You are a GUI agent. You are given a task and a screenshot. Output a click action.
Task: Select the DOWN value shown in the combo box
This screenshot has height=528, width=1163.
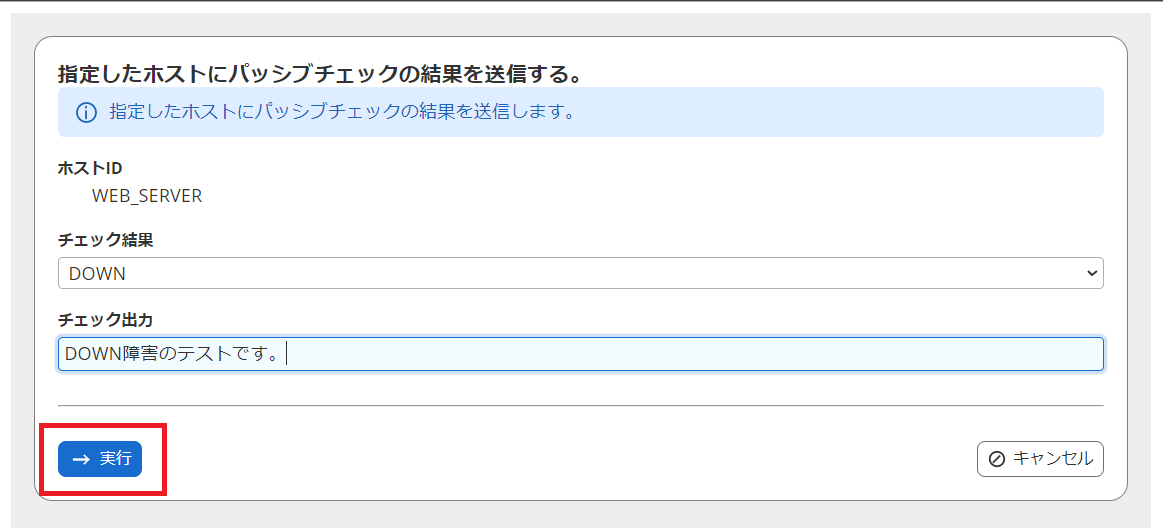click(x=97, y=273)
